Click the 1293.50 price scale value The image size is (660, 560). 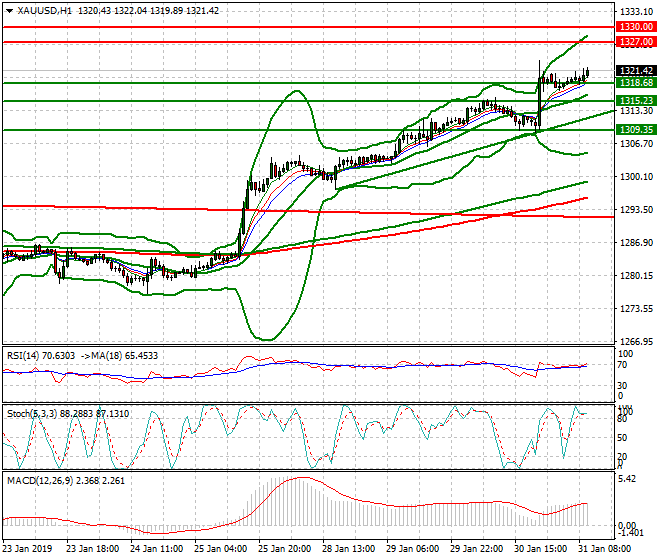(637, 210)
